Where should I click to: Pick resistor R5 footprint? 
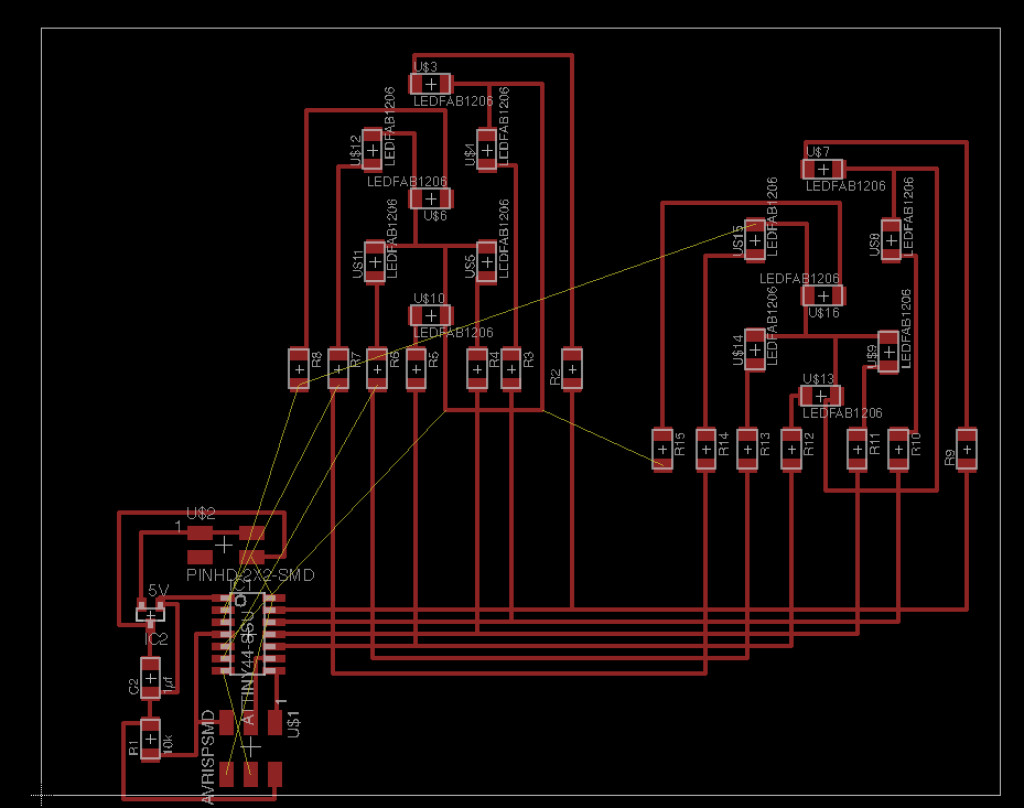pyautogui.click(x=416, y=370)
